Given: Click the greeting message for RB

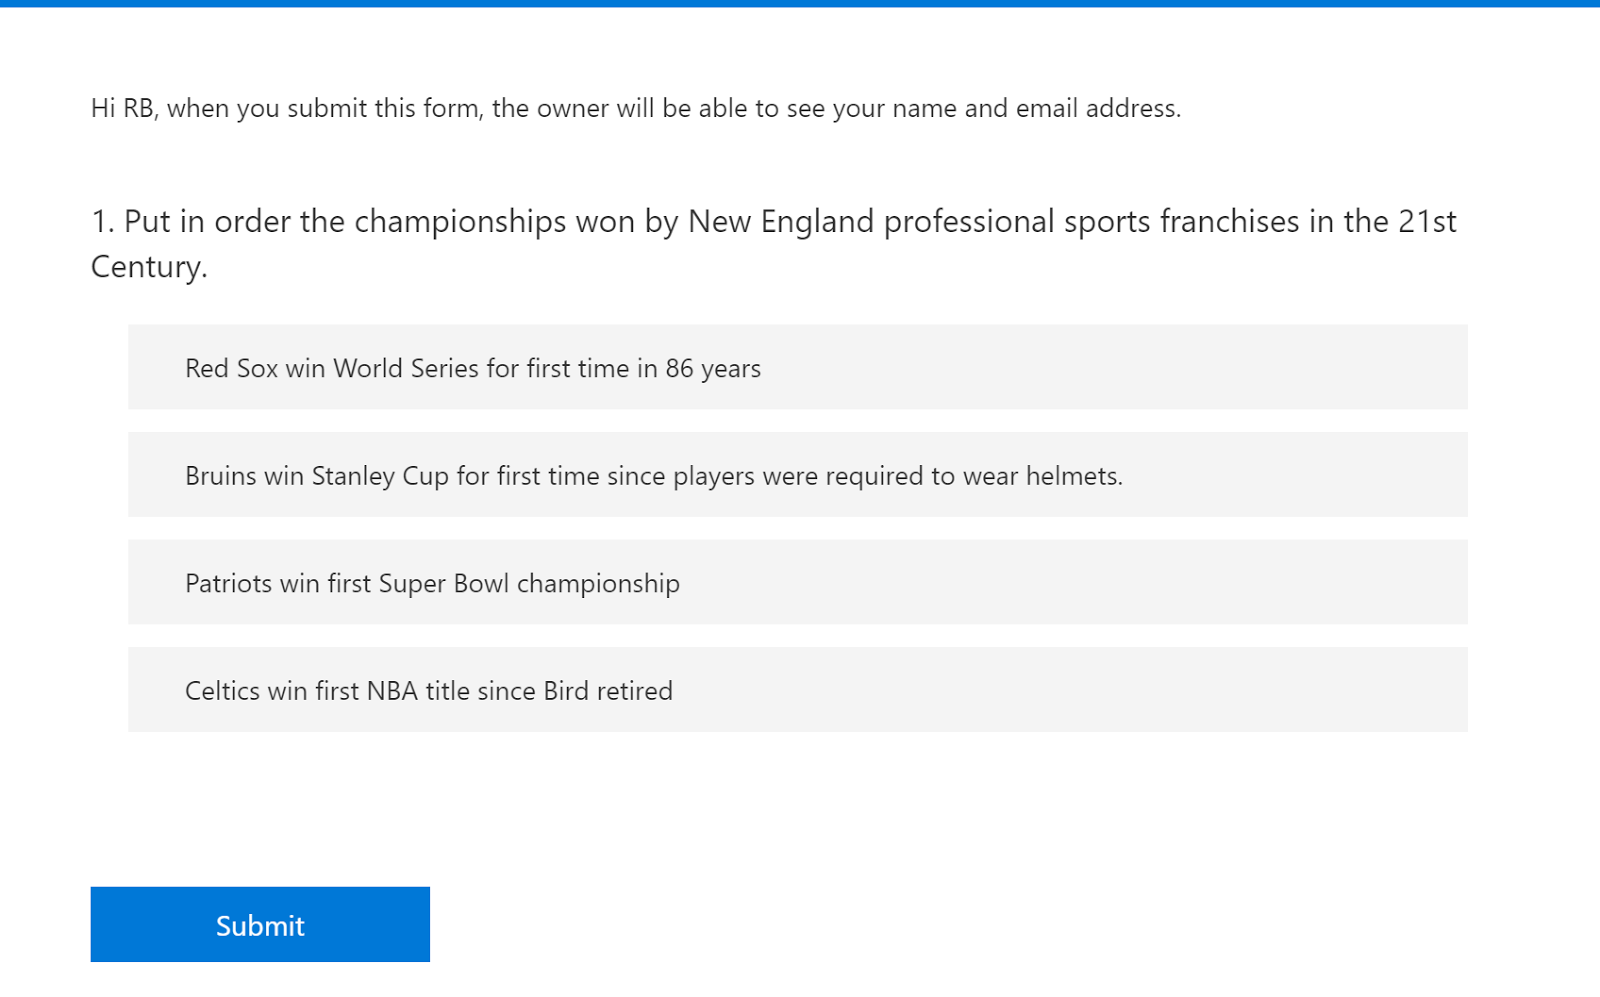Looking at the screenshot, I should [x=635, y=108].
